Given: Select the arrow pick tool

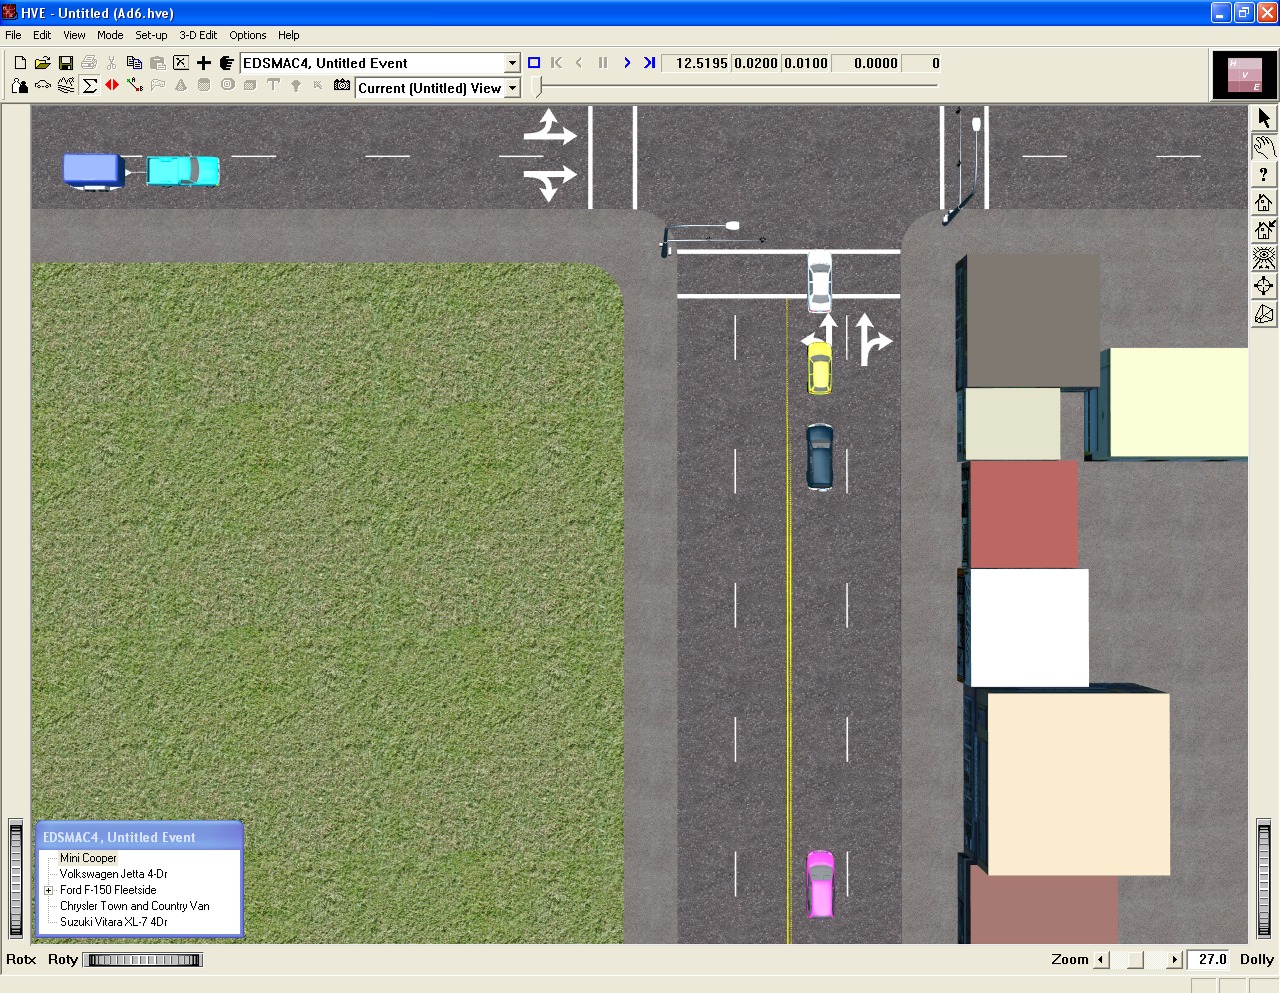Looking at the screenshot, I should [x=1264, y=118].
